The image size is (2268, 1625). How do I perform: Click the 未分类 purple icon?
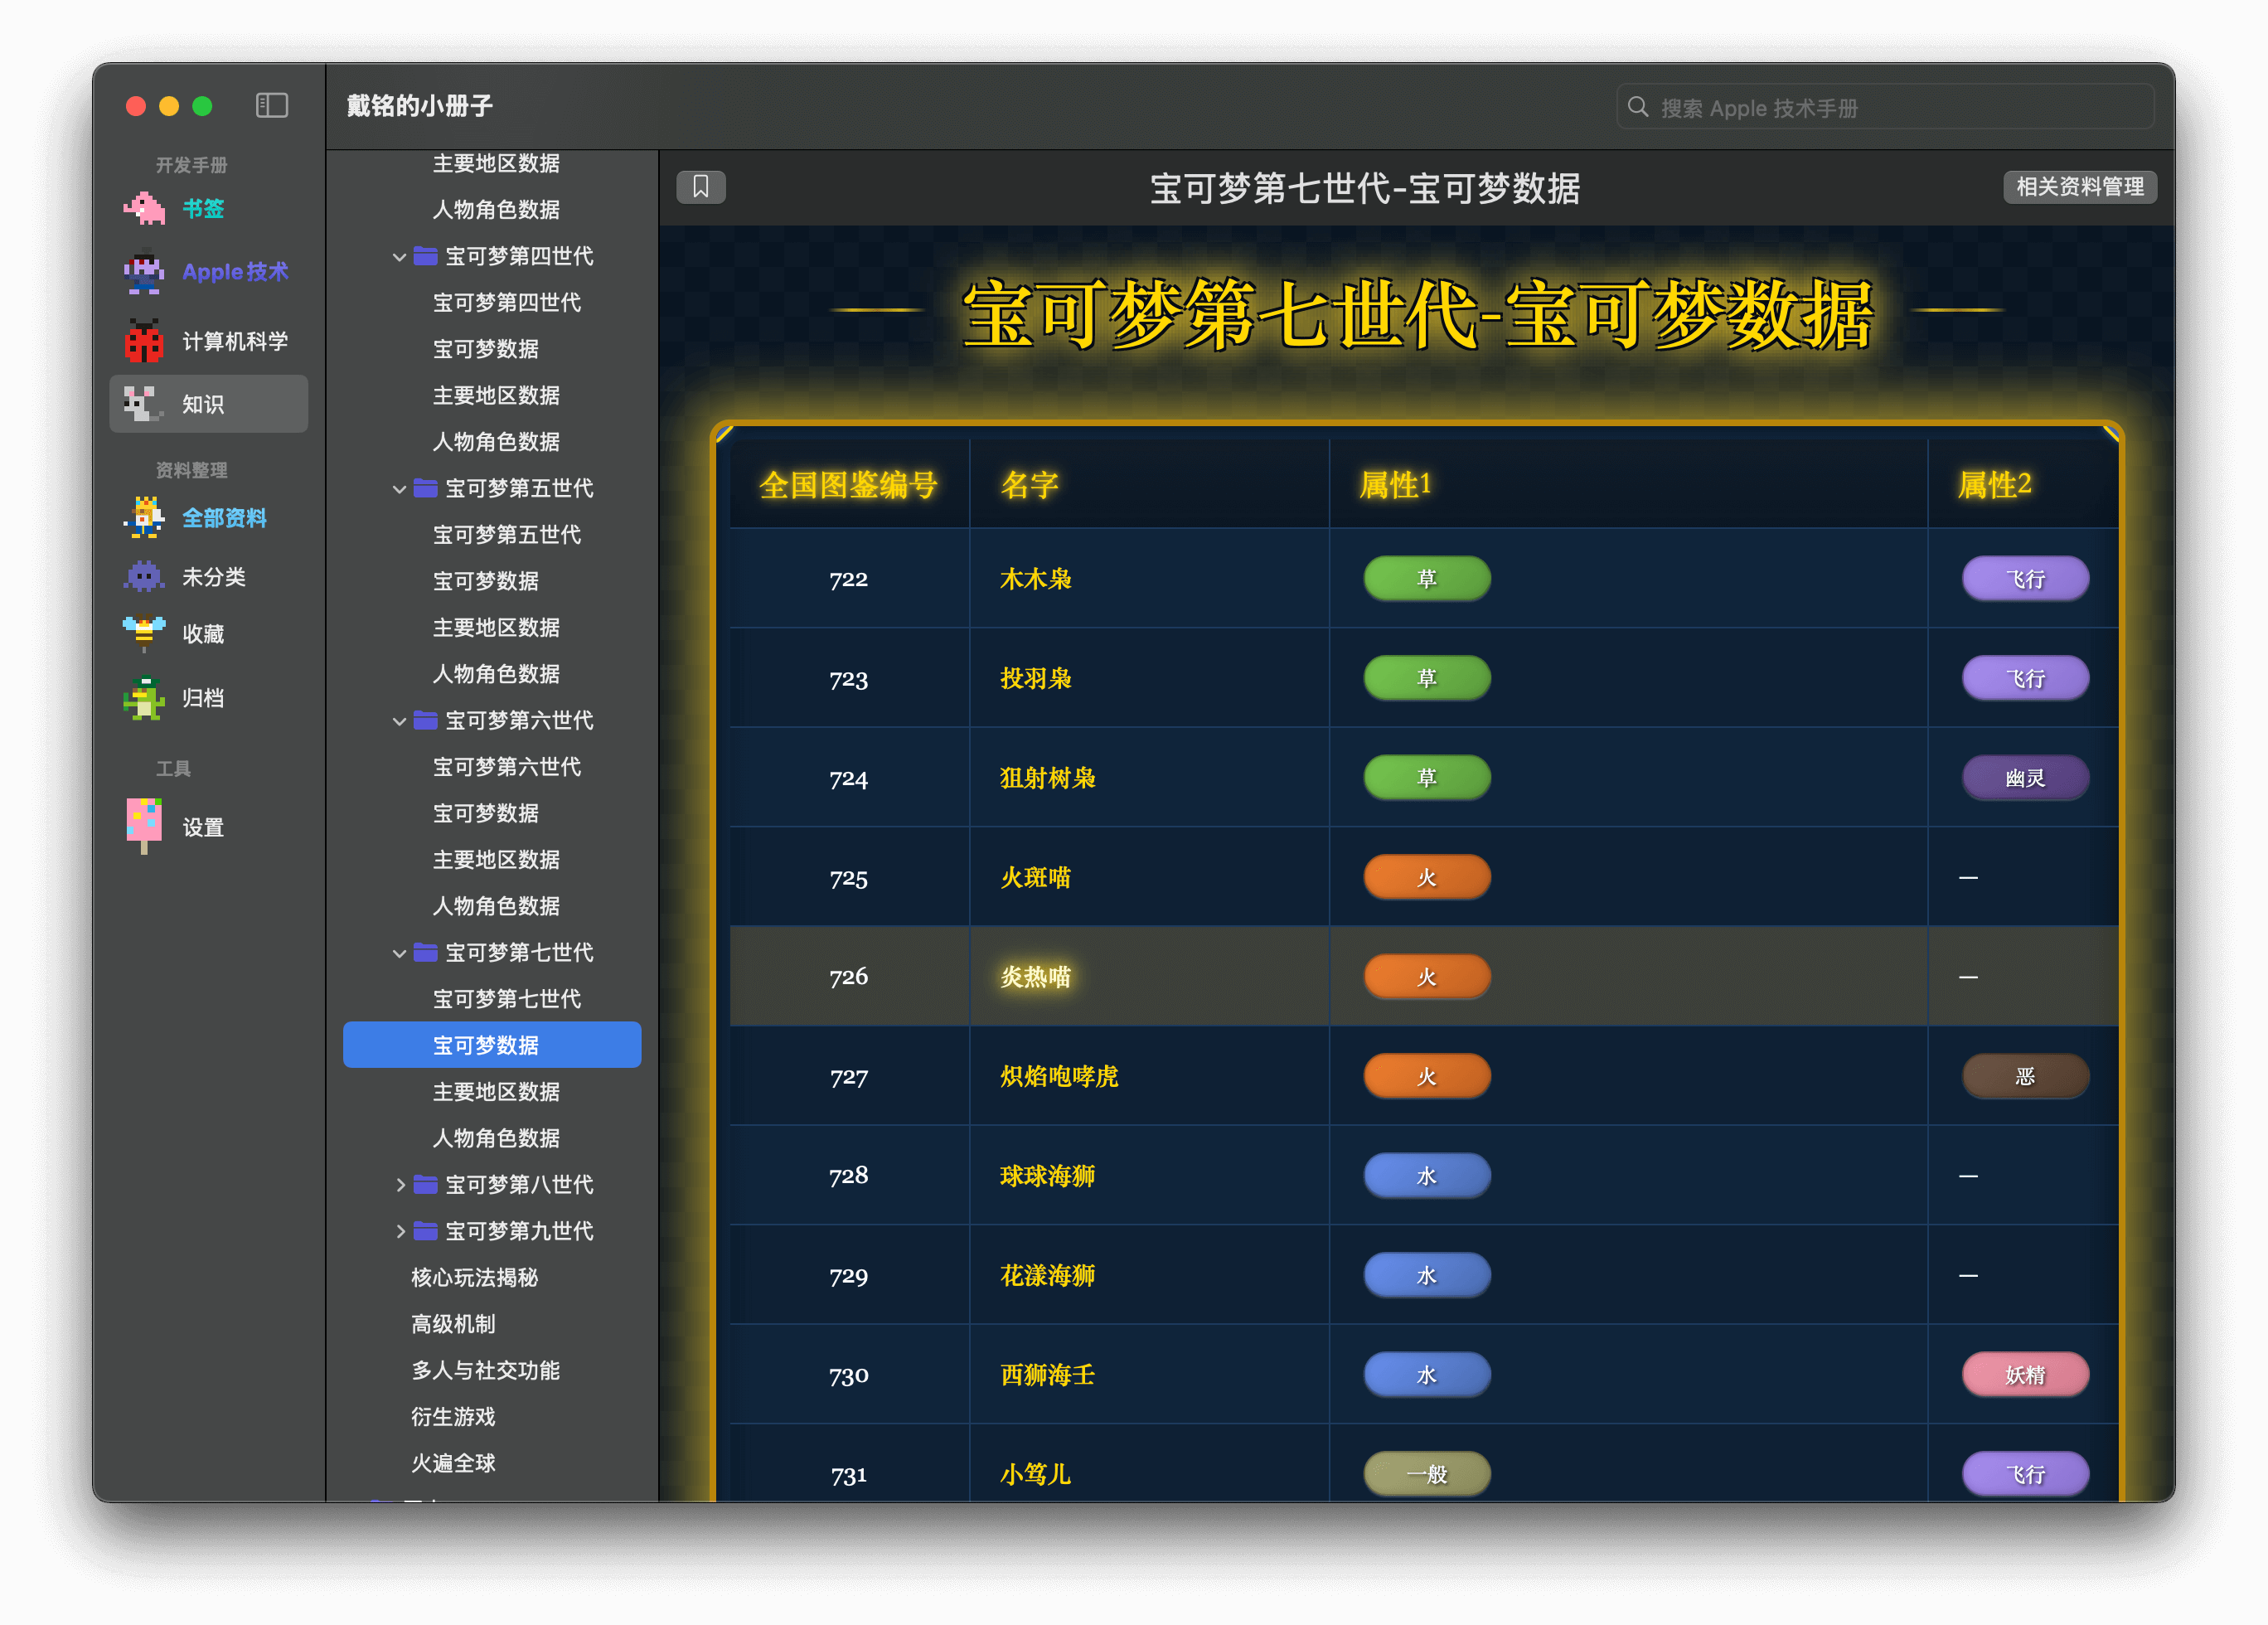point(144,577)
